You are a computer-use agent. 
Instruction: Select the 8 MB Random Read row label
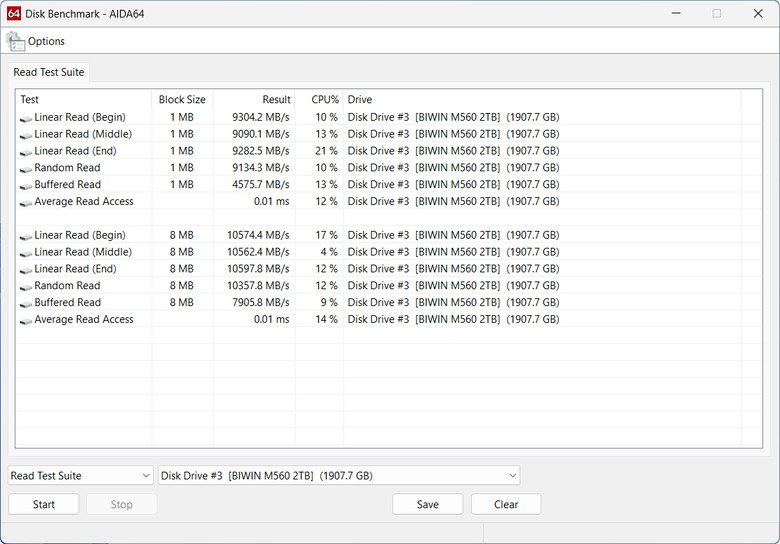pyautogui.click(x=67, y=286)
